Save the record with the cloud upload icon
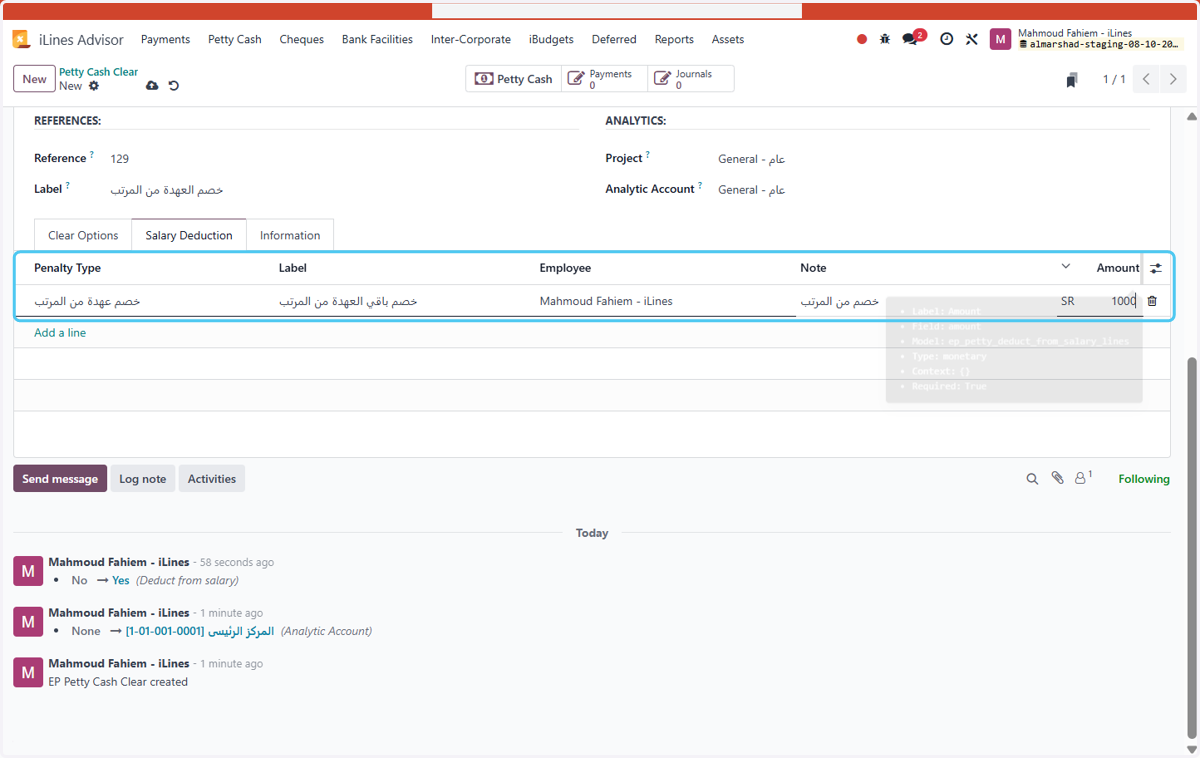Image resolution: width=1200 pixels, height=758 pixels. 152,86
